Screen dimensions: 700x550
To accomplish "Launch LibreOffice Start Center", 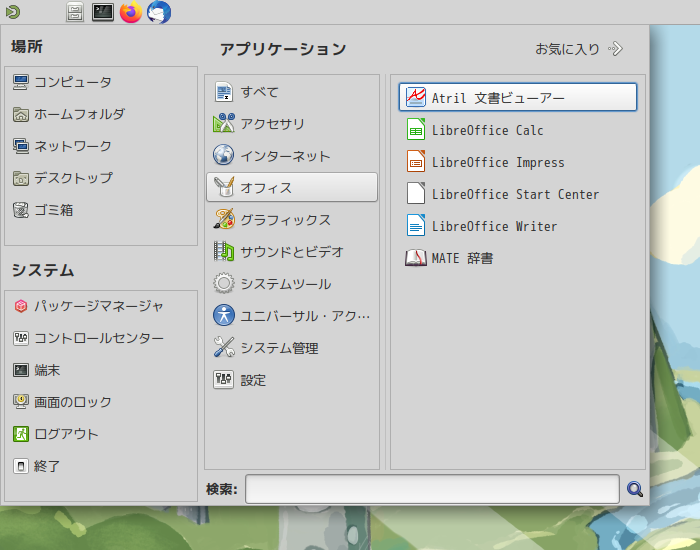I will click(518, 194).
